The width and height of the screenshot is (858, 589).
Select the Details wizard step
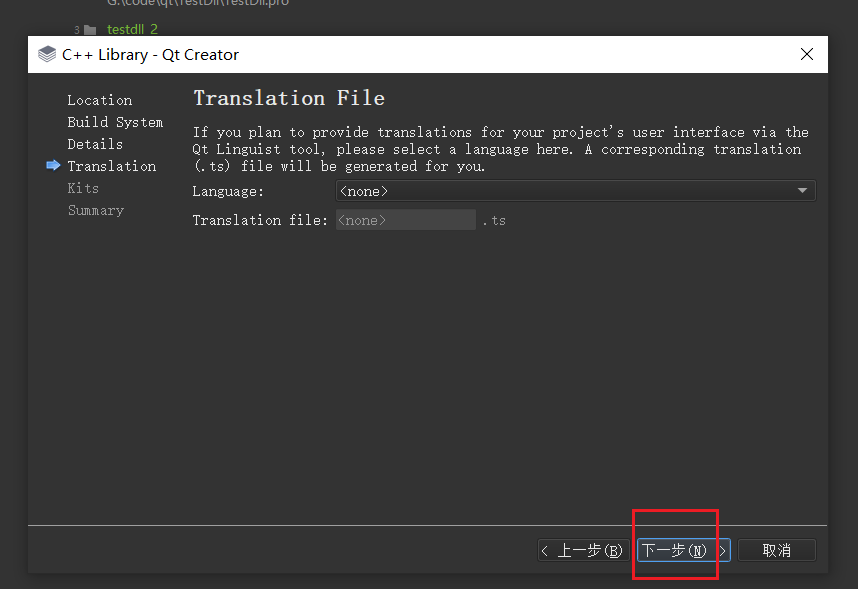coord(95,144)
